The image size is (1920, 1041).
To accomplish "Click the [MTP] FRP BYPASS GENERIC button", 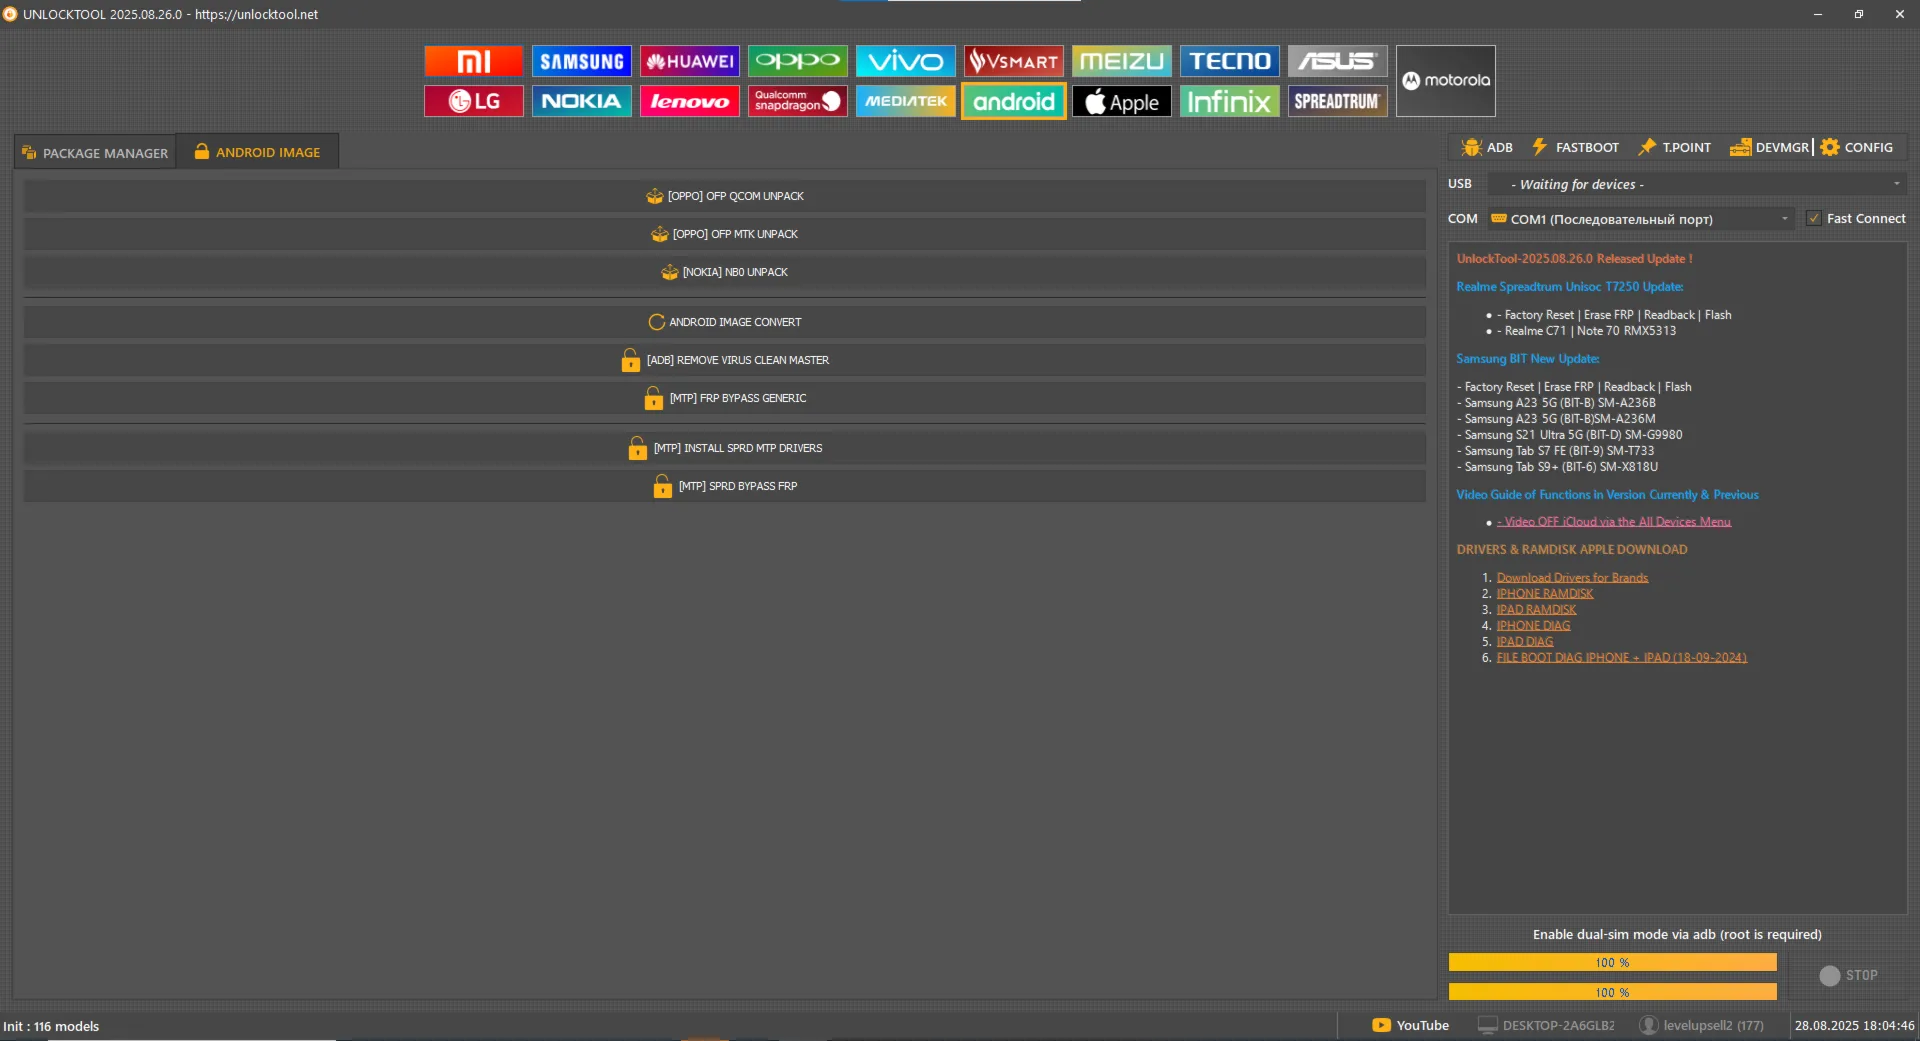I will (725, 398).
